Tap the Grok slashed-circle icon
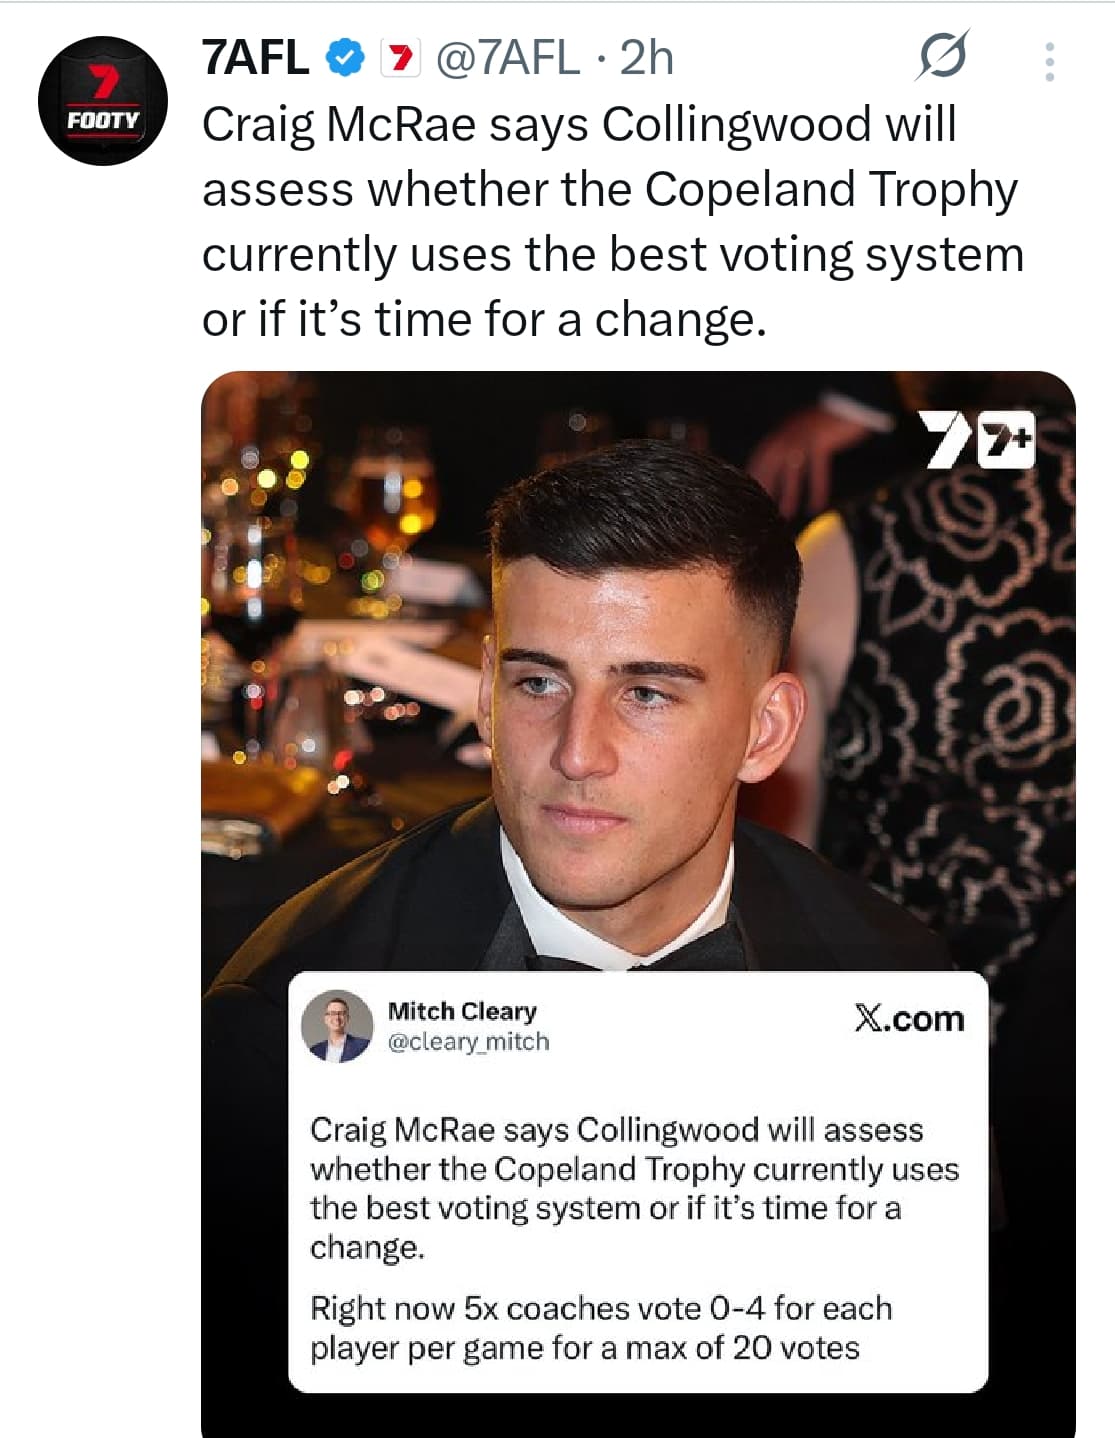The height and width of the screenshot is (1438, 1115). pyautogui.click(x=942, y=57)
